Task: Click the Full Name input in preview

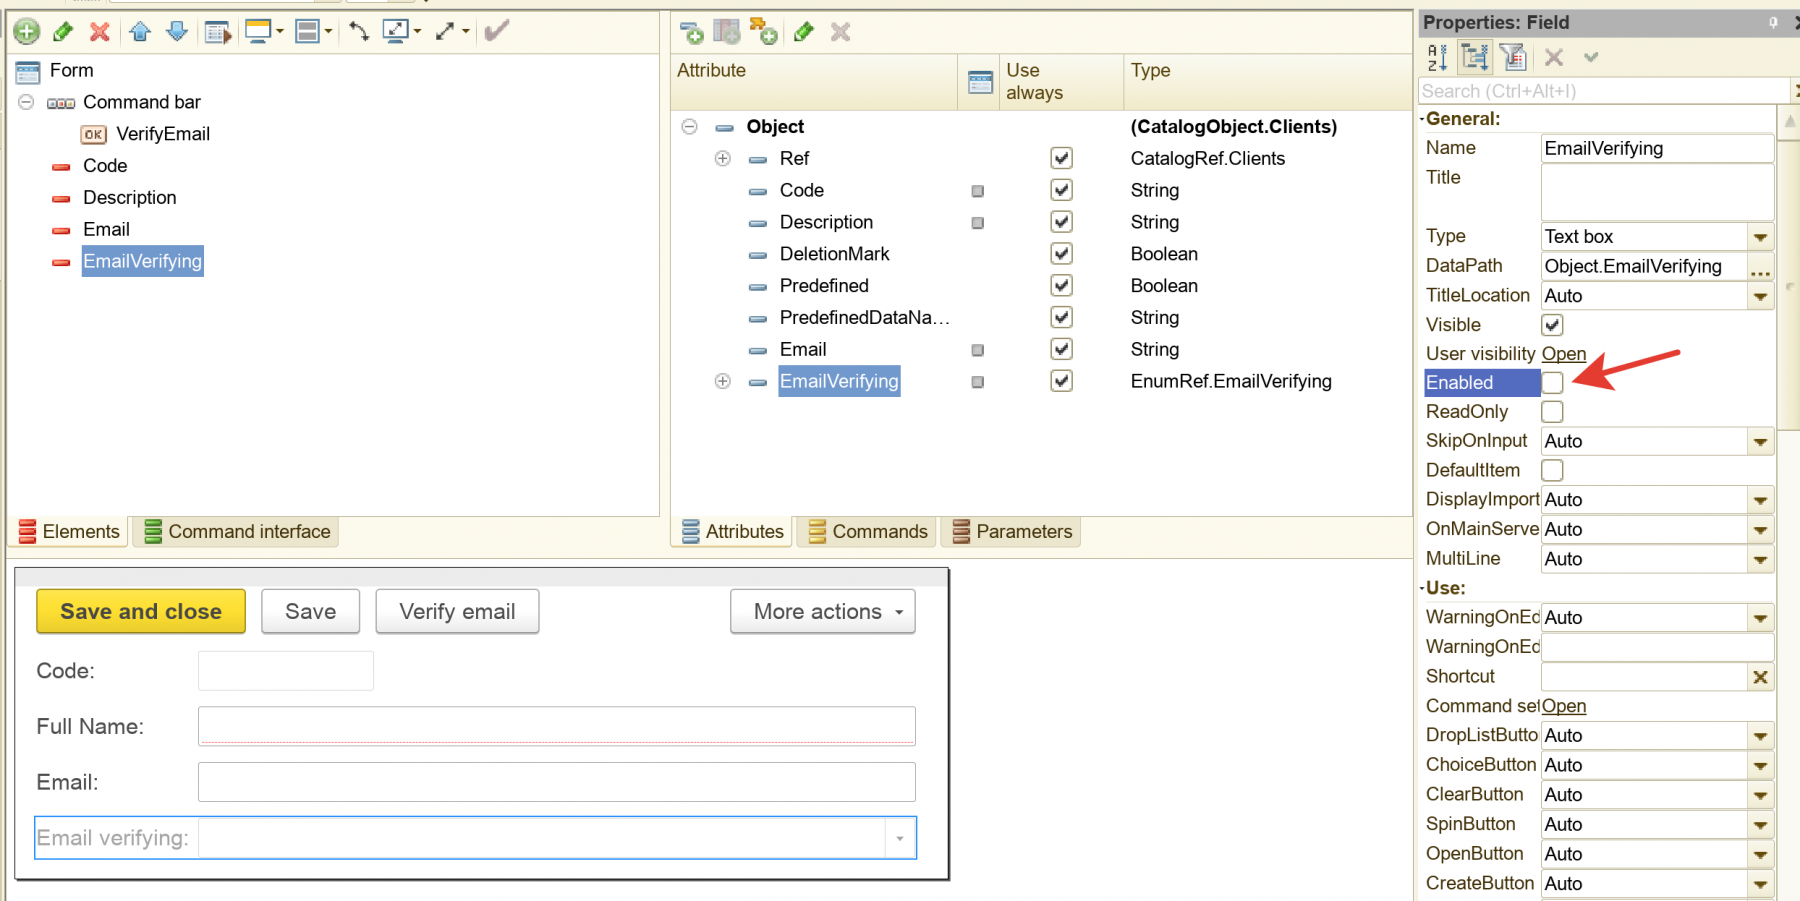Action: 556,726
